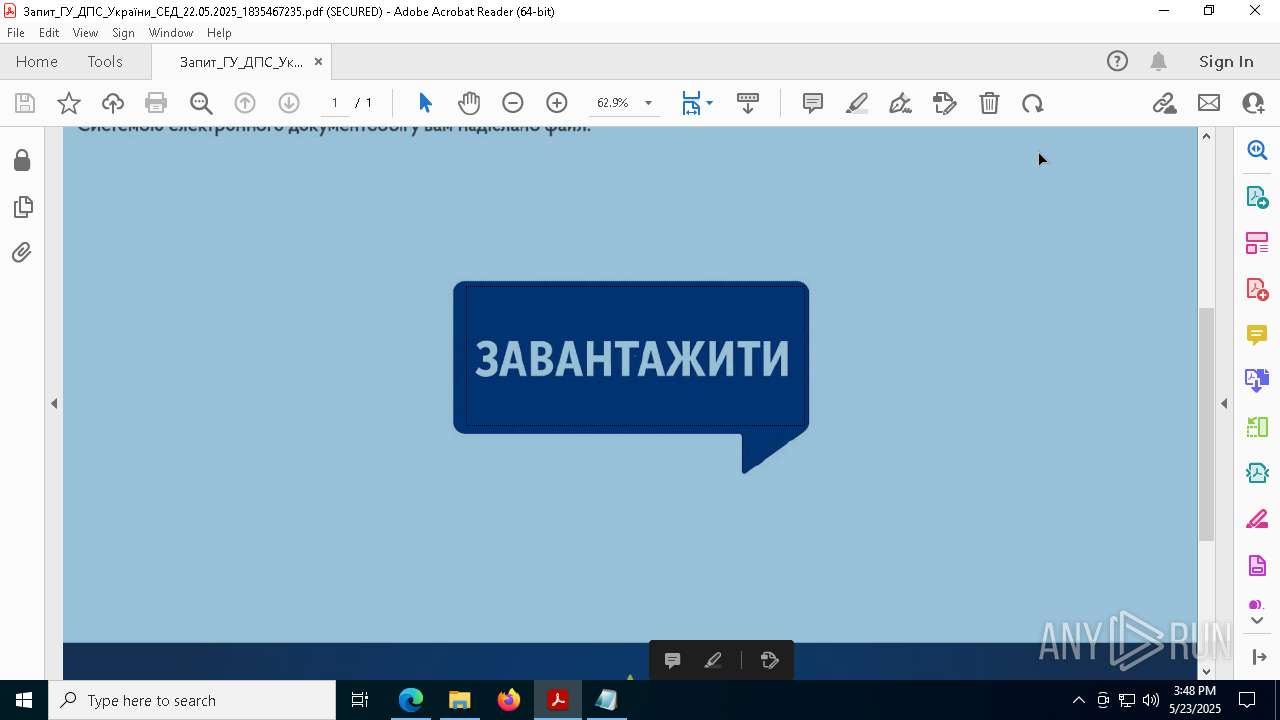Click the Windows search box
This screenshot has width=1280, height=720.
pyautogui.click(x=192, y=700)
